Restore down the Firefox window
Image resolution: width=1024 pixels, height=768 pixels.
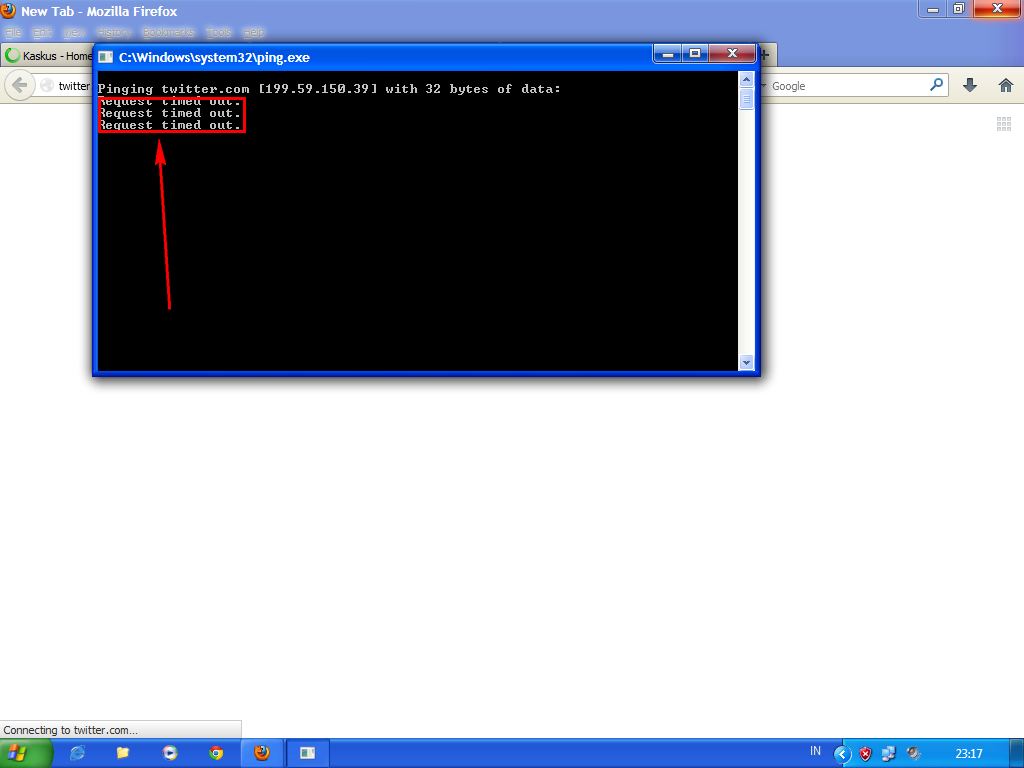958,8
